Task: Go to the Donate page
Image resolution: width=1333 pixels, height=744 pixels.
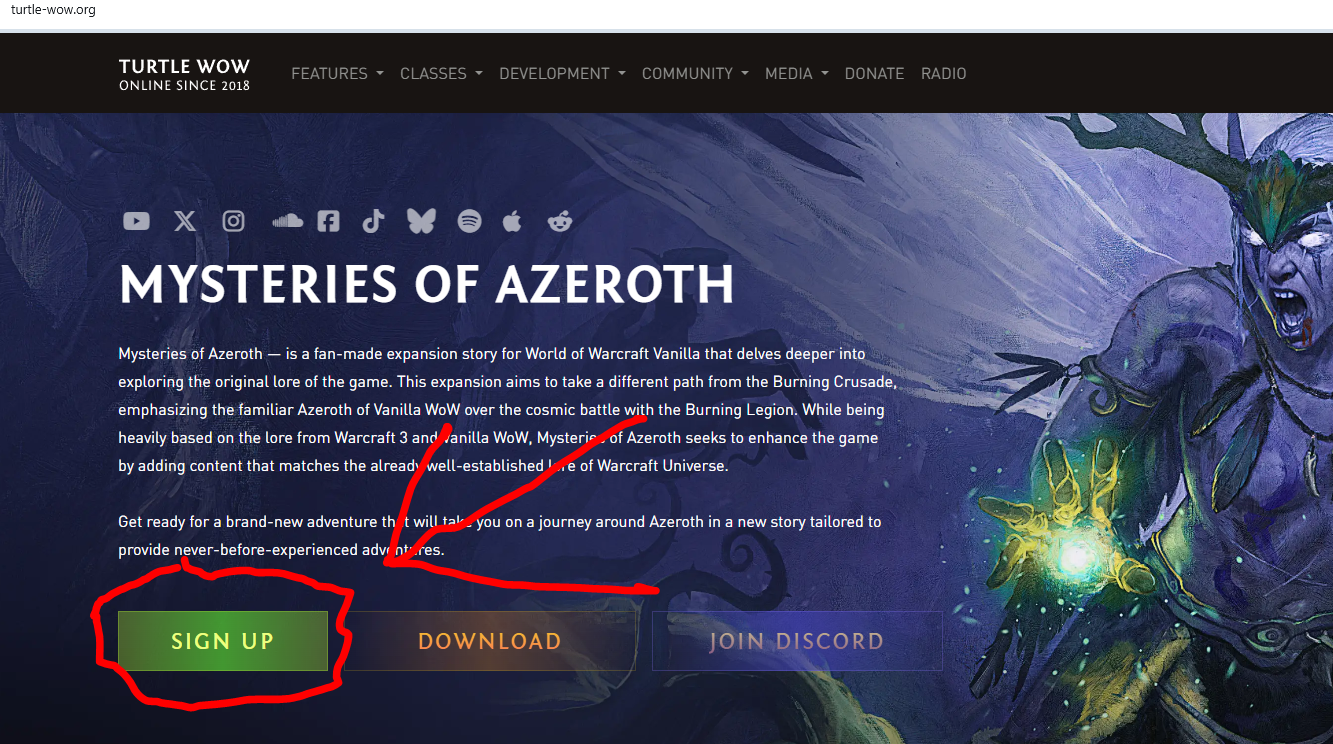Action: pyautogui.click(x=874, y=73)
